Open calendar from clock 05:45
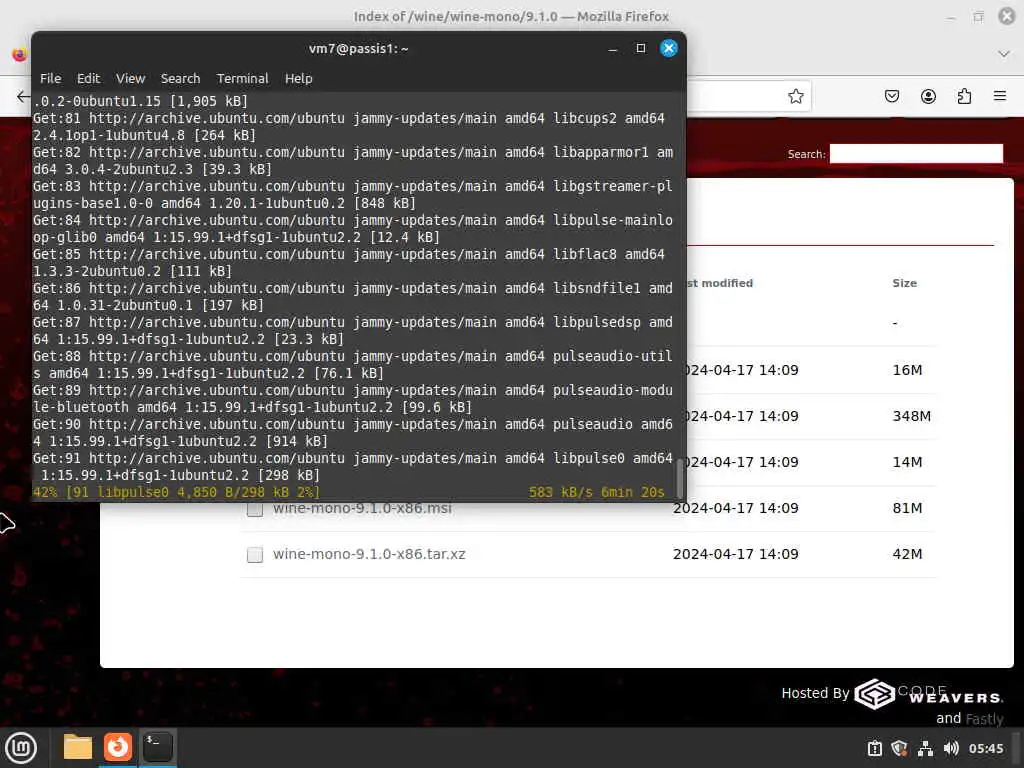The image size is (1024, 768). click(985, 748)
